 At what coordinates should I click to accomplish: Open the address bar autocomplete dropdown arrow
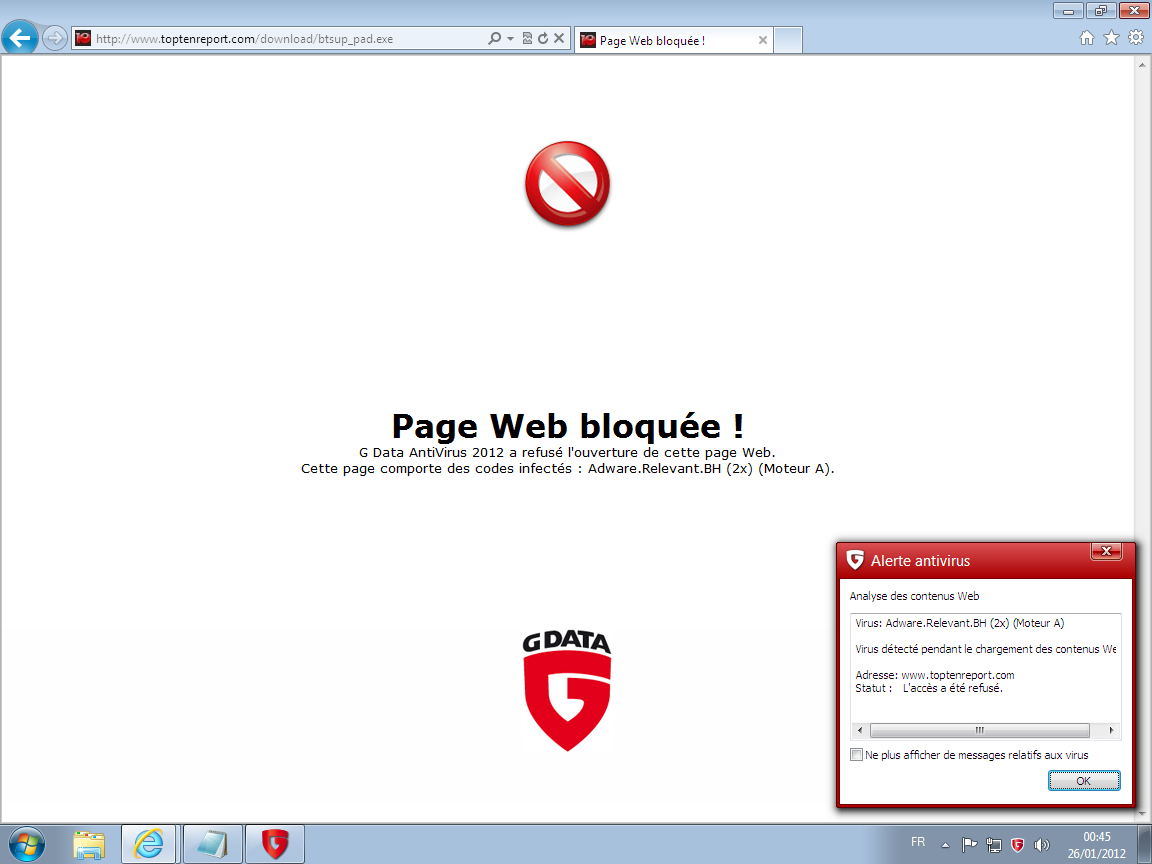511,38
